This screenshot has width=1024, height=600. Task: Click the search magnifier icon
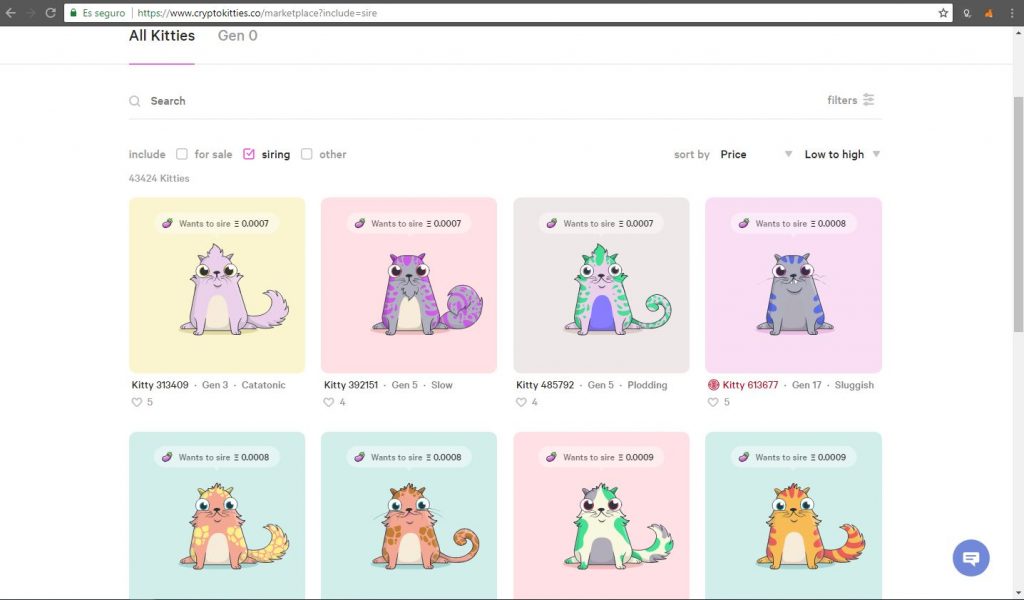click(x=135, y=101)
